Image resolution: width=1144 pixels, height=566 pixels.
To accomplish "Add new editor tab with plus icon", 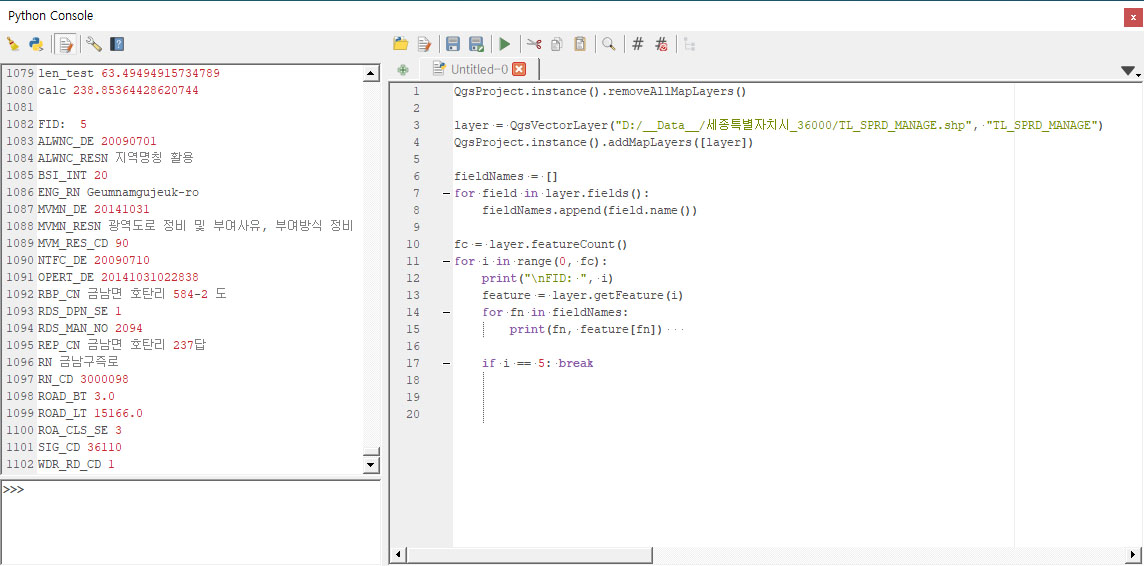I will point(403,69).
